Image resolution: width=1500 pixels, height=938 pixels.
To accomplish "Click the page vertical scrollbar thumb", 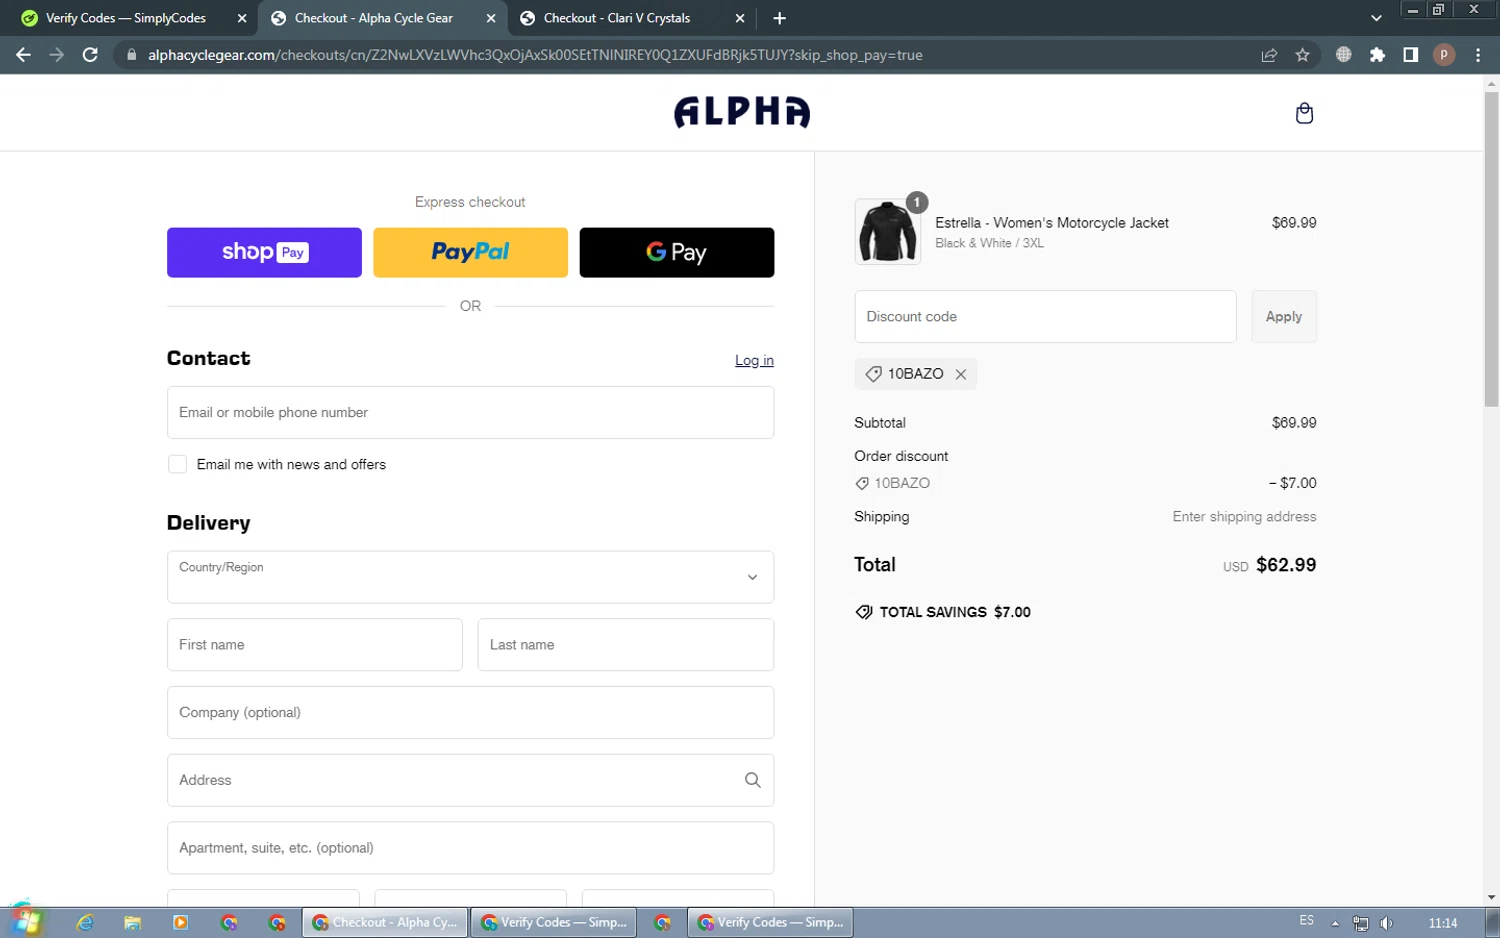I will (1491, 250).
